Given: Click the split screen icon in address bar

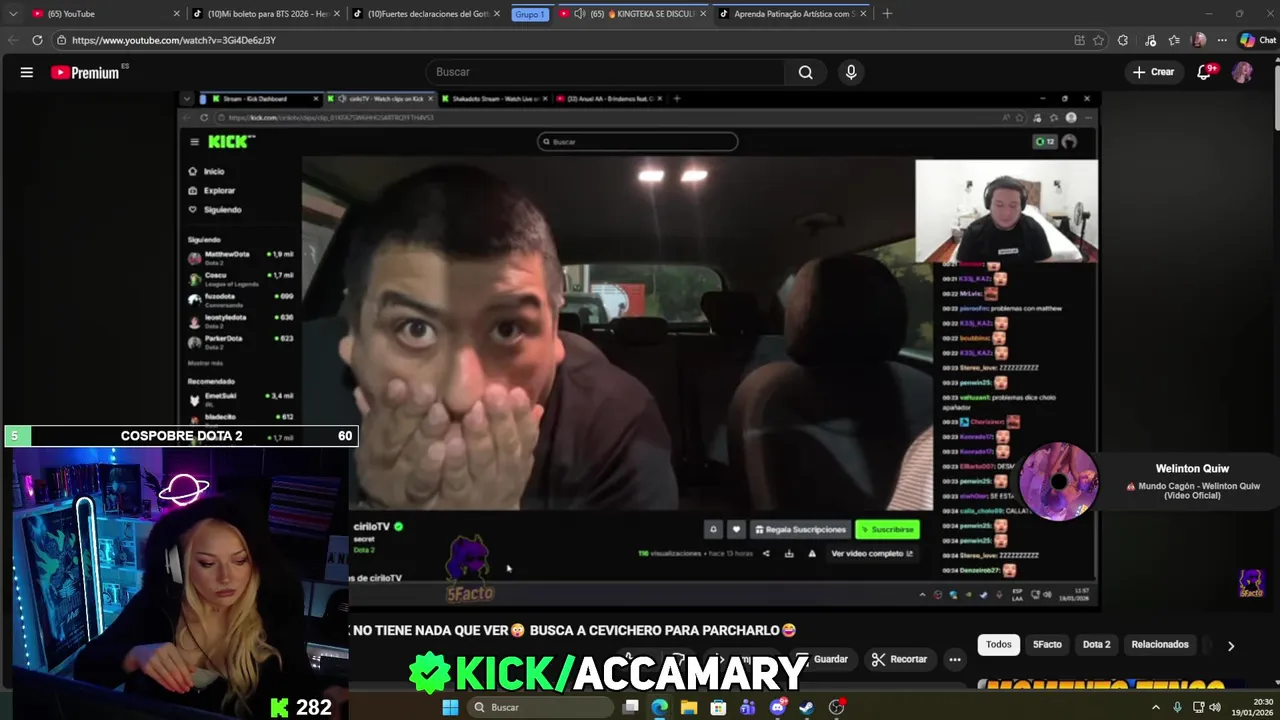Looking at the screenshot, I should click(1079, 40).
